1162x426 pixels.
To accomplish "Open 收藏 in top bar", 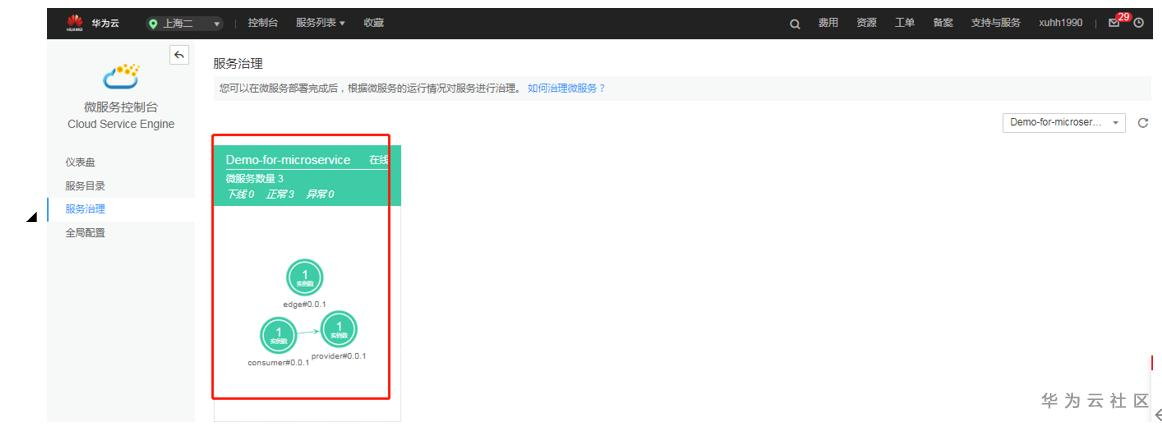I will (374, 23).
